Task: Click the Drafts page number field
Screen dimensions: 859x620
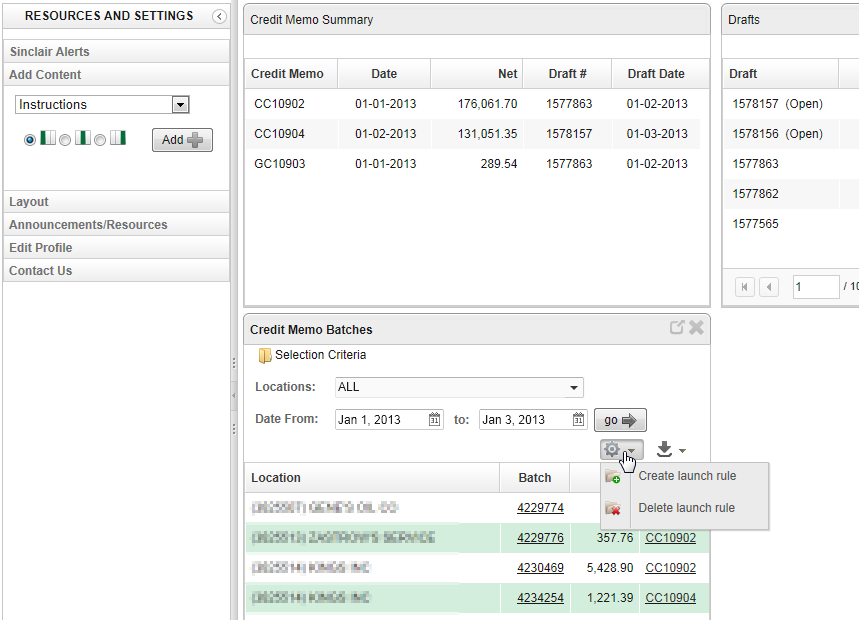Action: tap(816, 287)
